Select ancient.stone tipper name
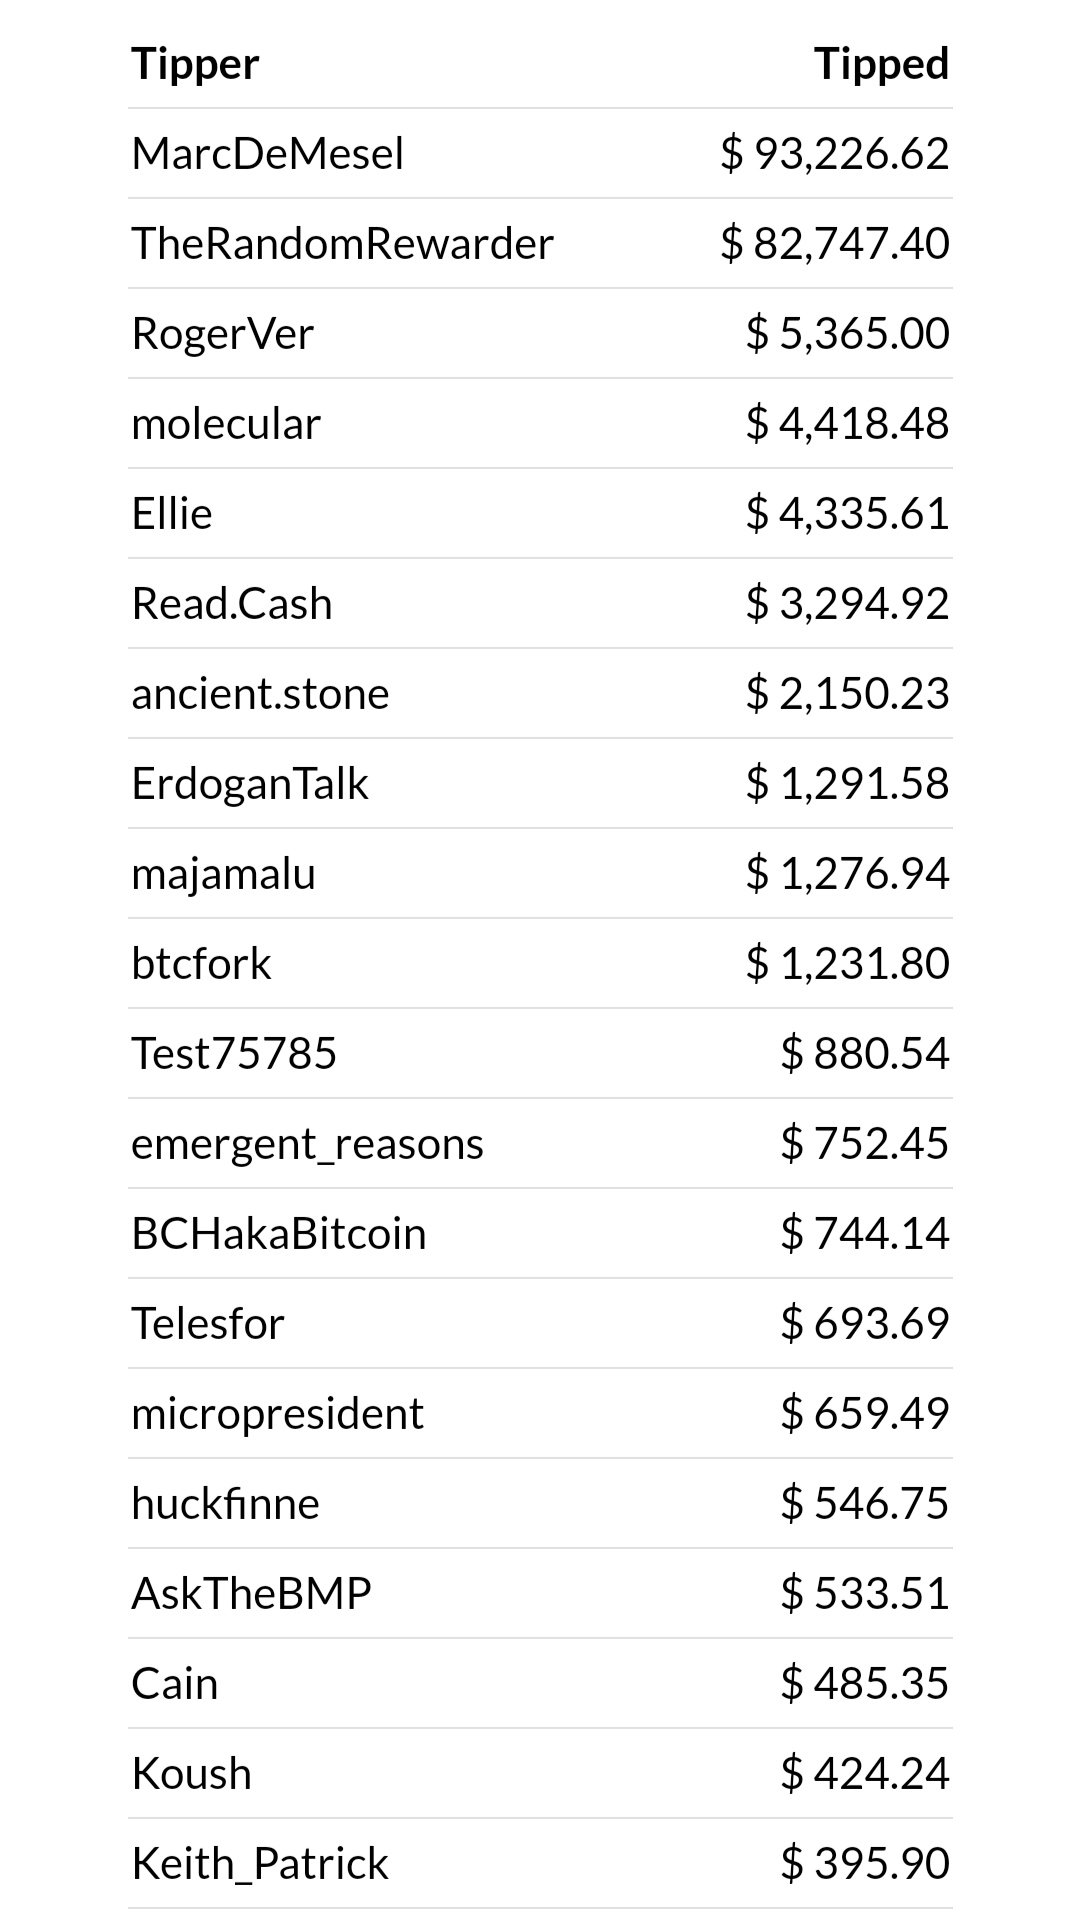This screenshot has width=1080, height=1923. click(260, 694)
